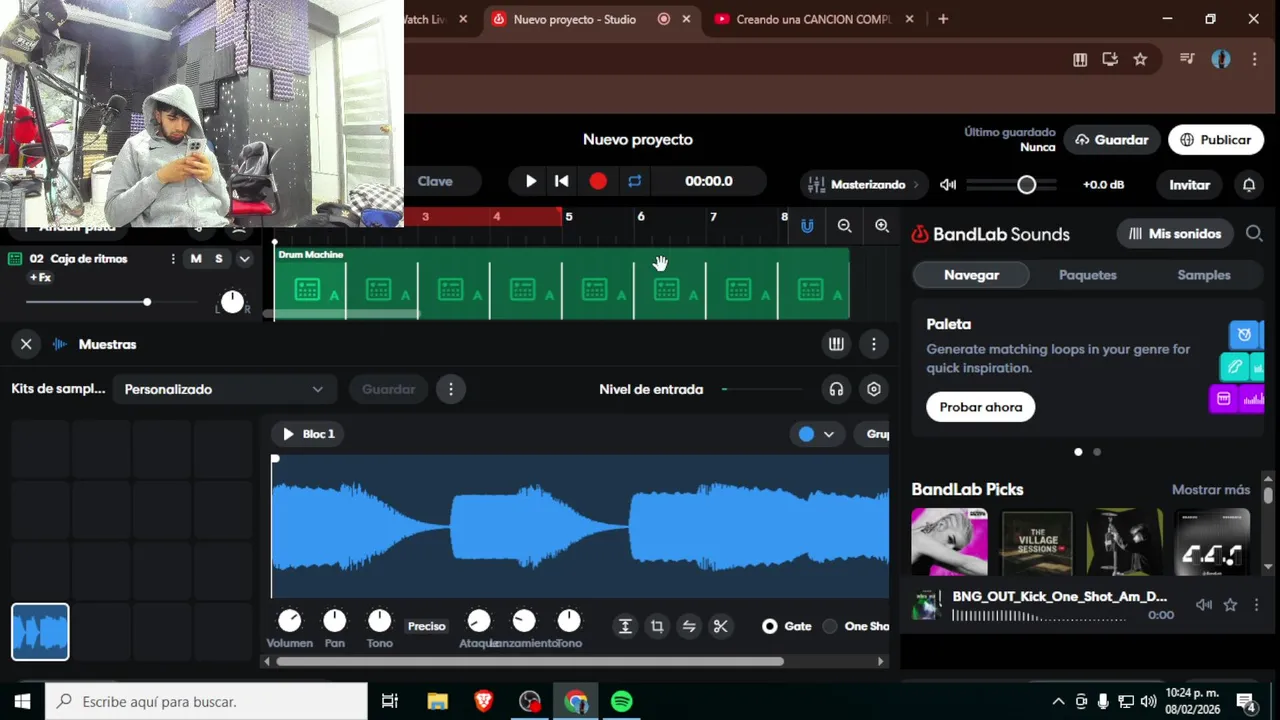Open Brave browser from the taskbar

click(484, 702)
